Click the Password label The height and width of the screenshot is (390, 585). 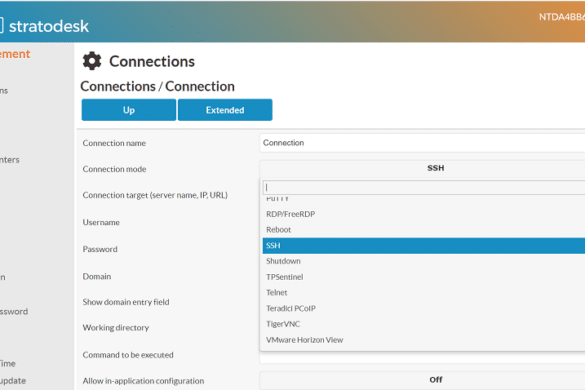(x=100, y=249)
